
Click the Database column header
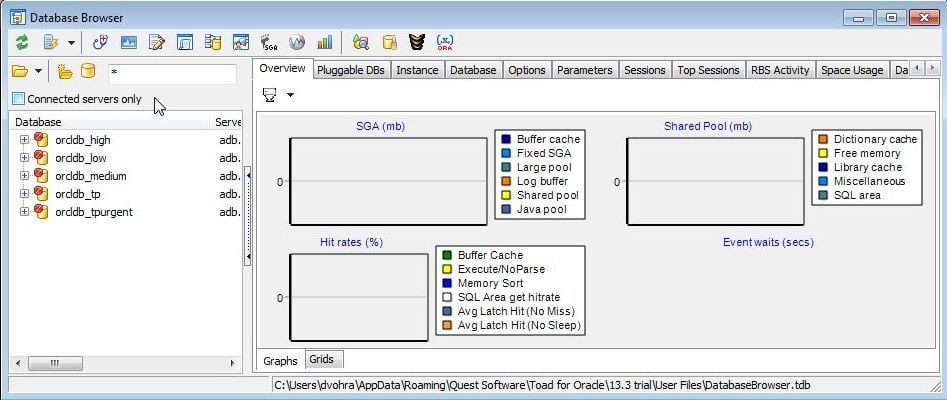(x=110, y=122)
